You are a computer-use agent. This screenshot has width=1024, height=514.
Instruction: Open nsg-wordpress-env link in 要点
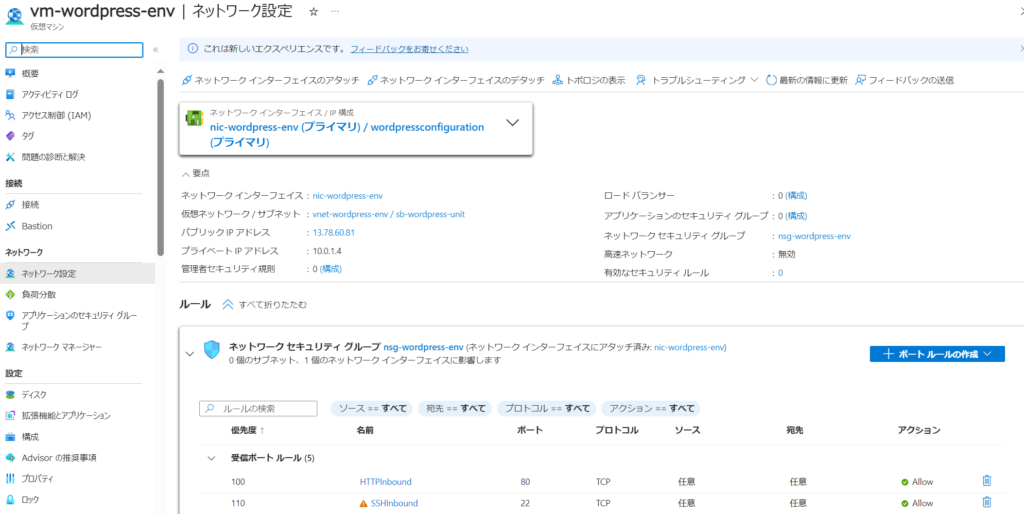(815, 236)
